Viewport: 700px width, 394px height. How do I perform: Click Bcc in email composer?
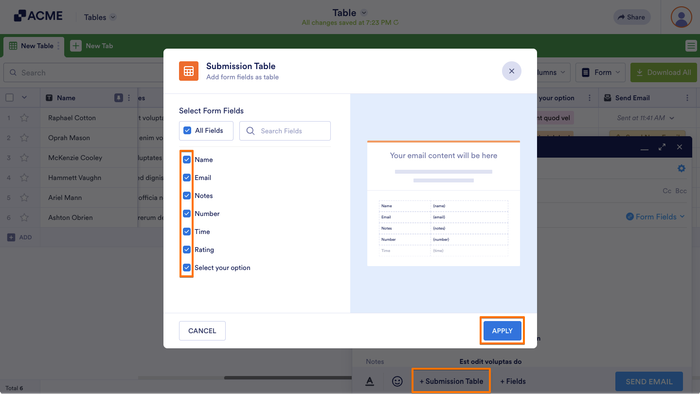coord(681,191)
